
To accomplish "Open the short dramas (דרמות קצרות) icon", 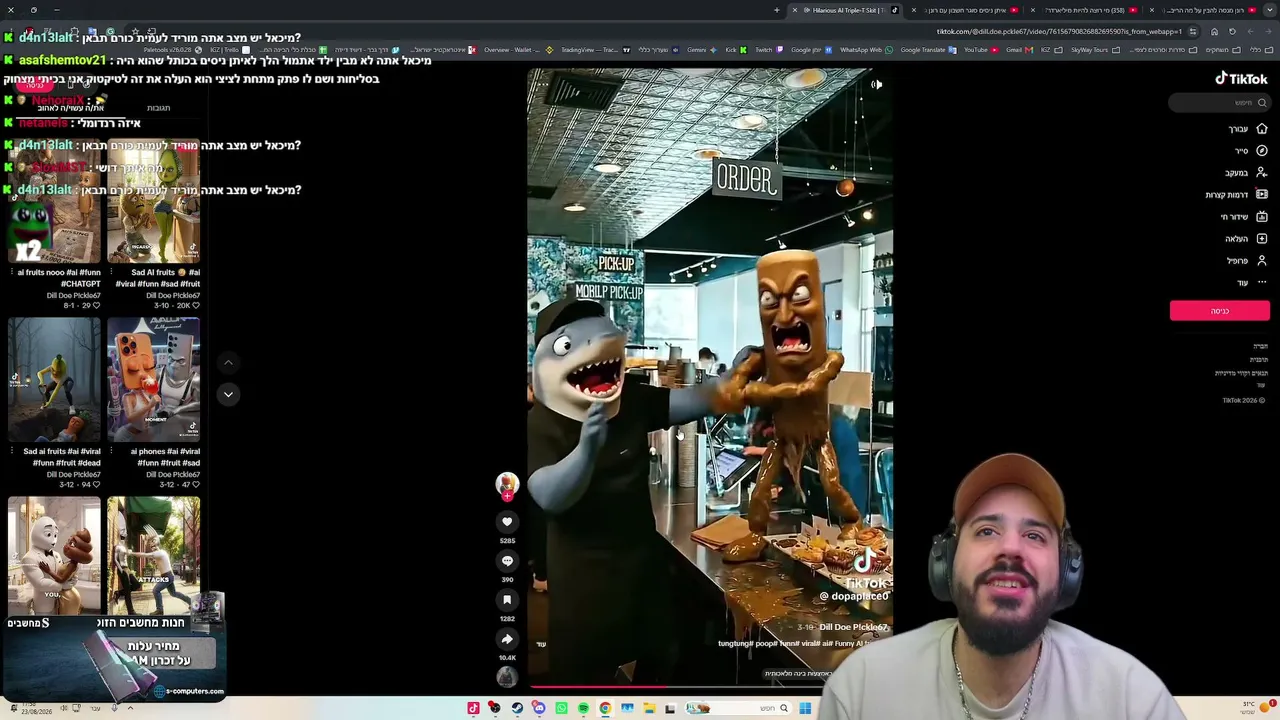I will (1261, 195).
